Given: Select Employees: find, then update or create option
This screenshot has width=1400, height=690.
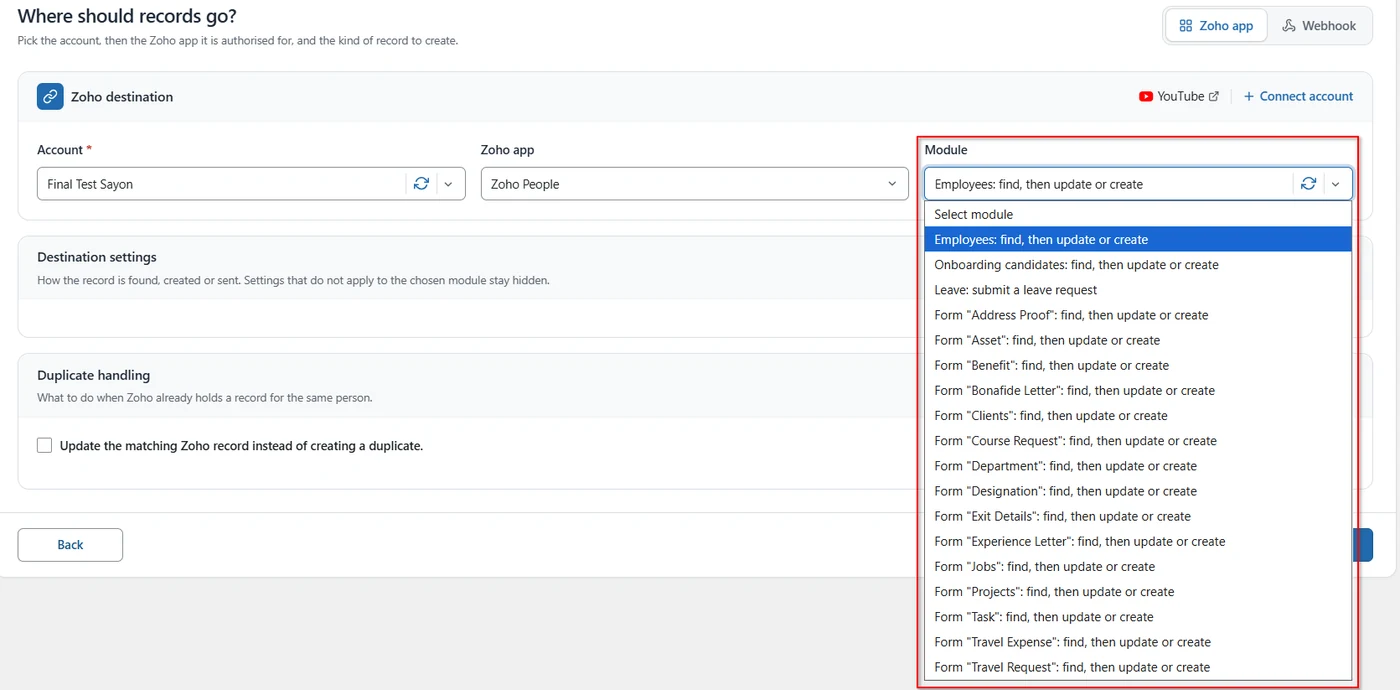Looking at the screenshot, I should click(1138, 240).
